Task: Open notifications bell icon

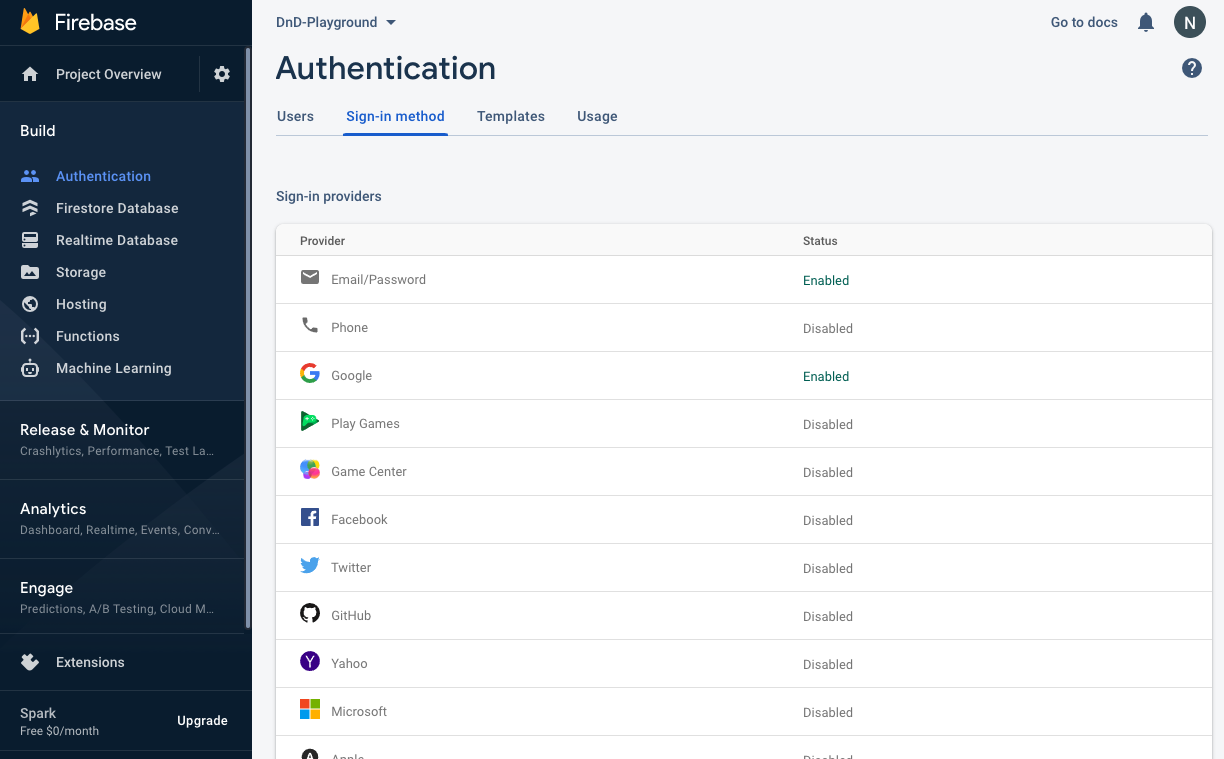Action: click(1146, 22)
